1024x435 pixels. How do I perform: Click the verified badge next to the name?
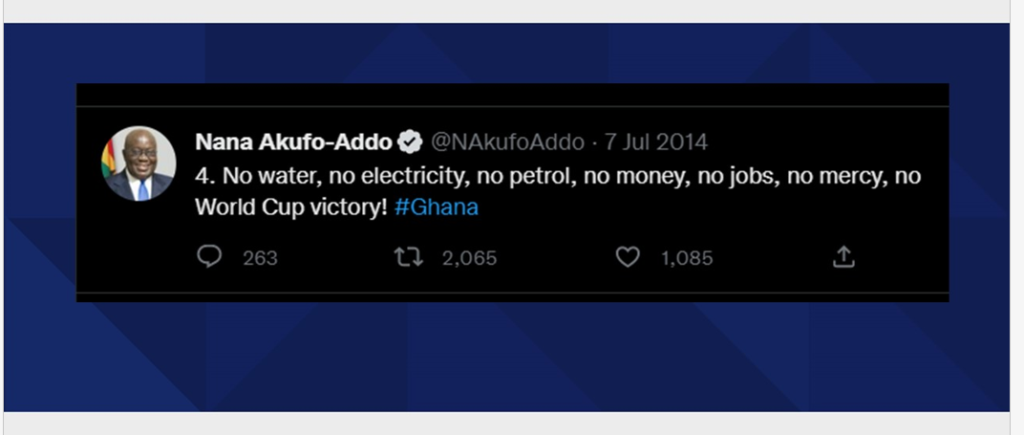click(410, 141)
